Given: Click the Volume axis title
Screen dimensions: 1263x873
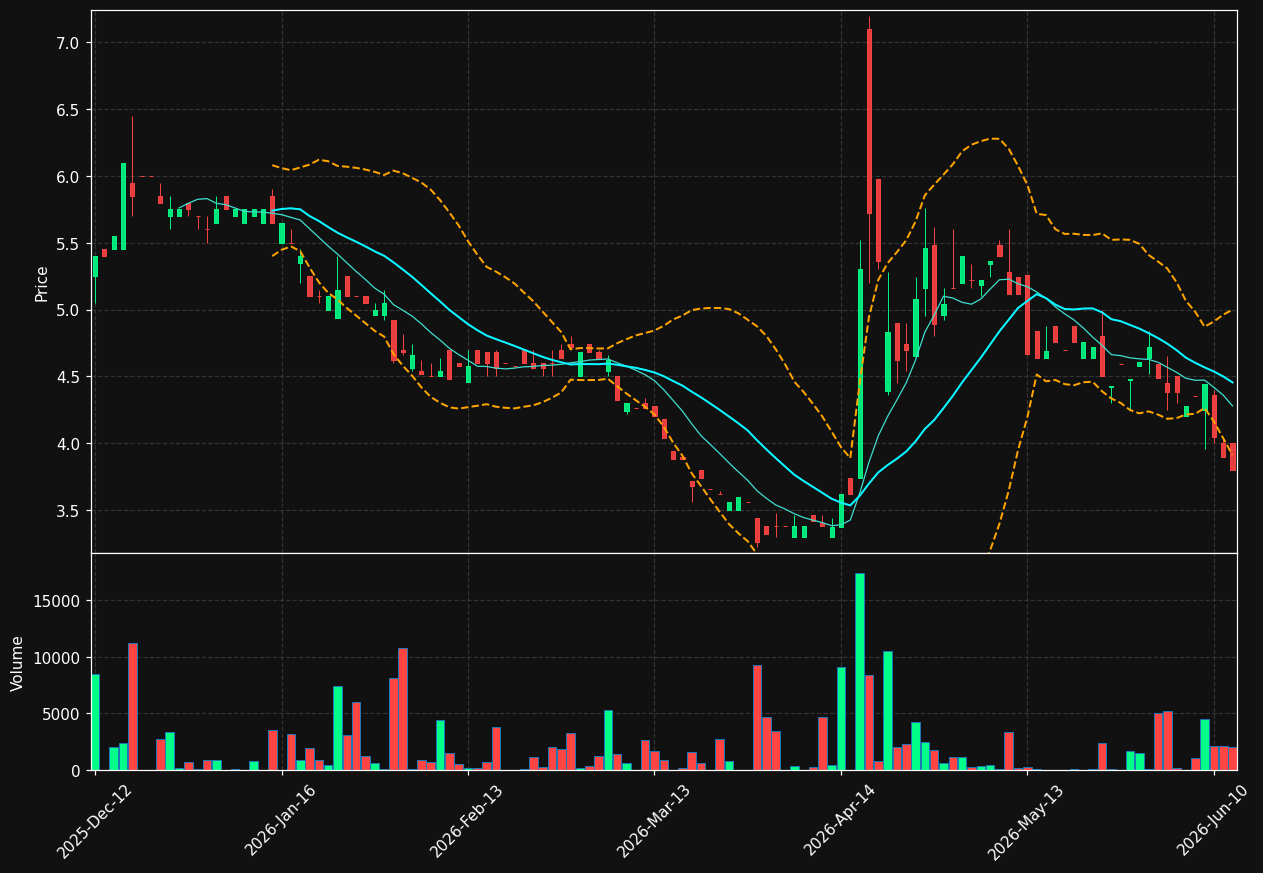Looking at the screenshot, I should (x=18, y=663).
